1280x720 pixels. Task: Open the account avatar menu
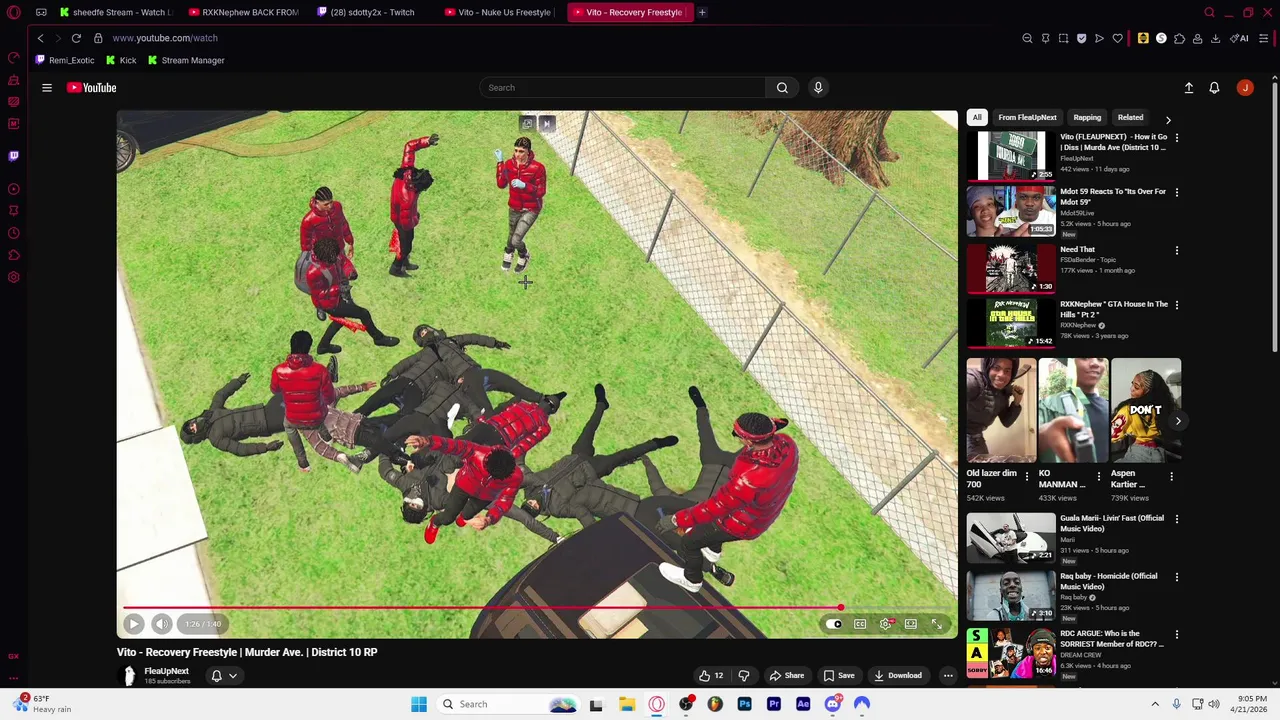(x=1245, y=88)
